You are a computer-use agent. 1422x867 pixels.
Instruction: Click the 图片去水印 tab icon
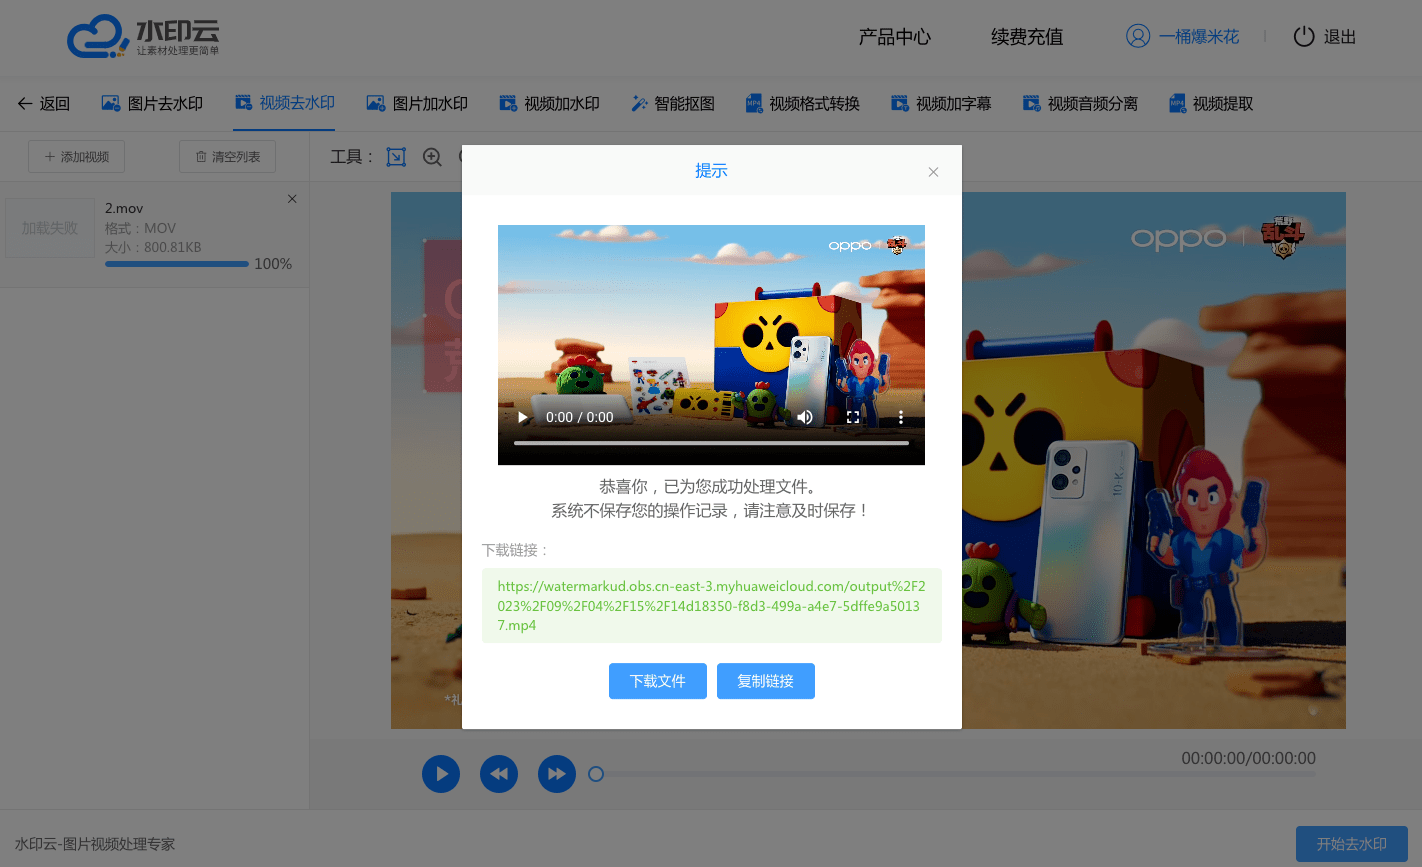pos(111,103)
